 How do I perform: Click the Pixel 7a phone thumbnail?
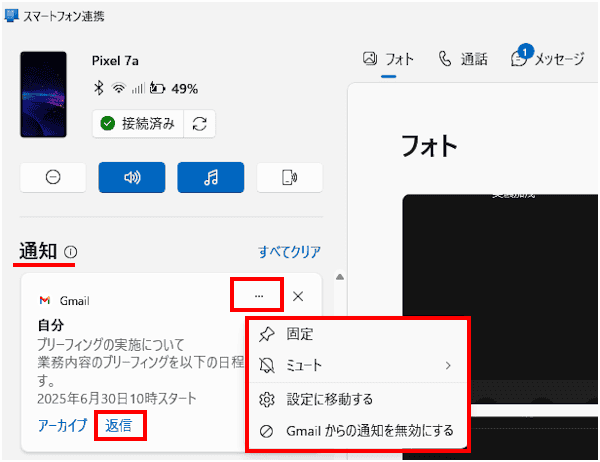(x=43, y=95)
